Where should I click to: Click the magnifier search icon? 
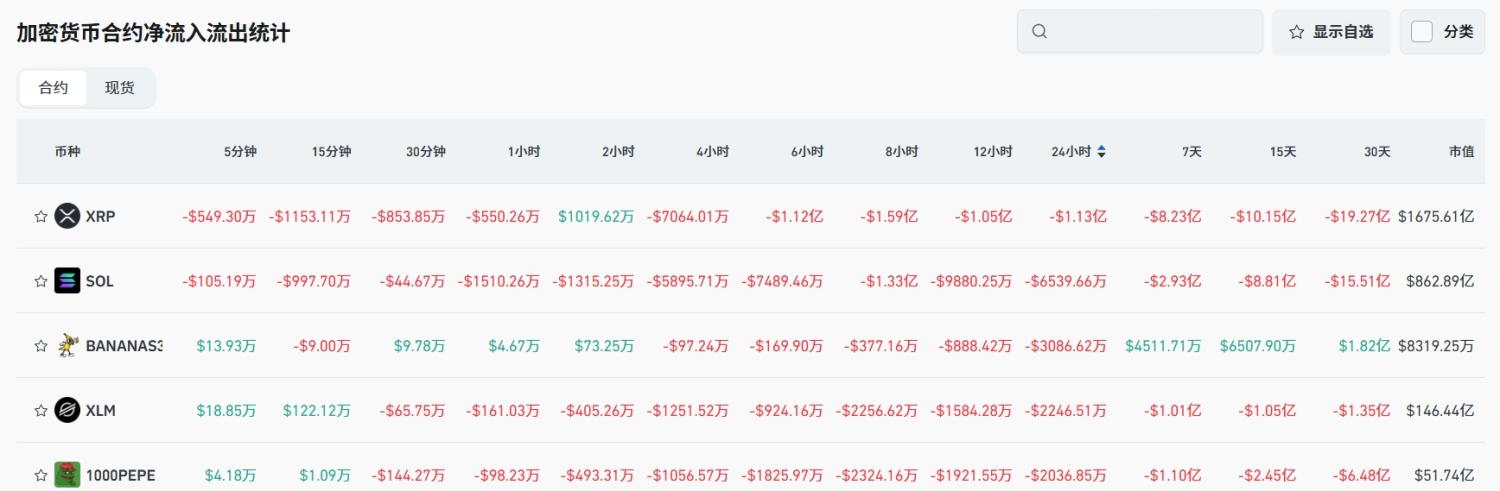point(1039,32)
